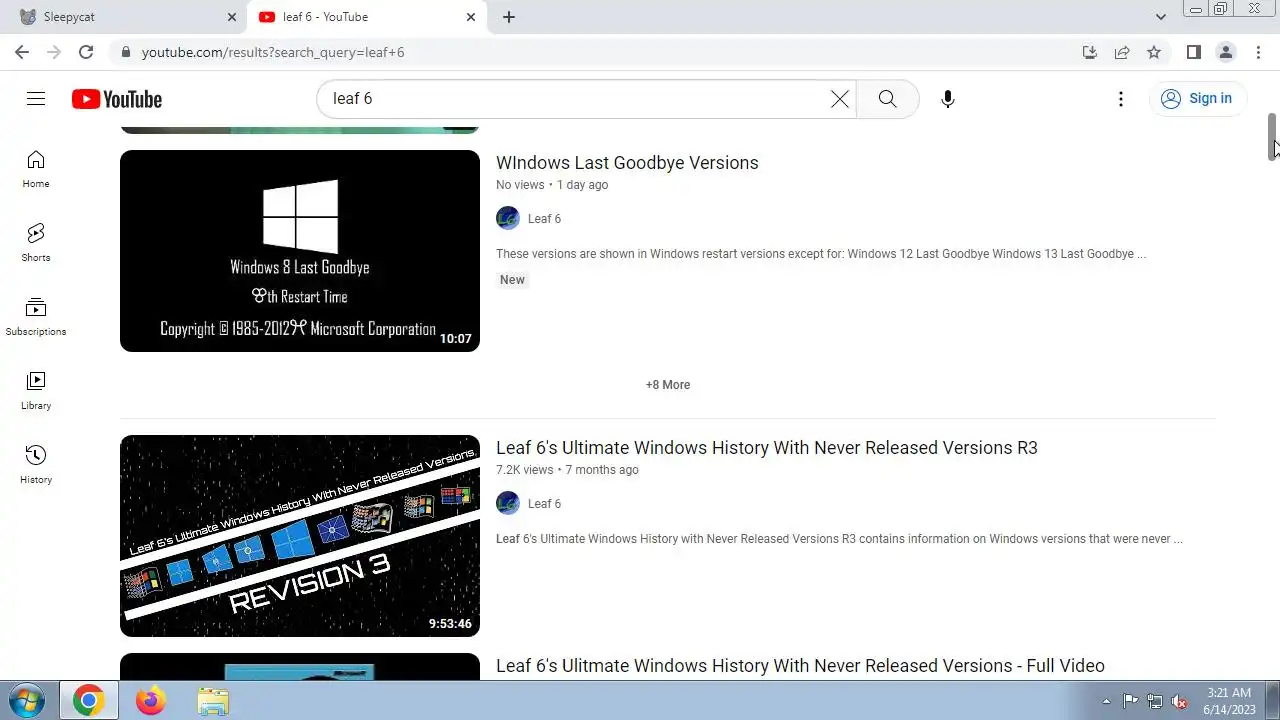Go to Home in sidebar
This screenshot has height=720, width=1280.
[36, 169]
